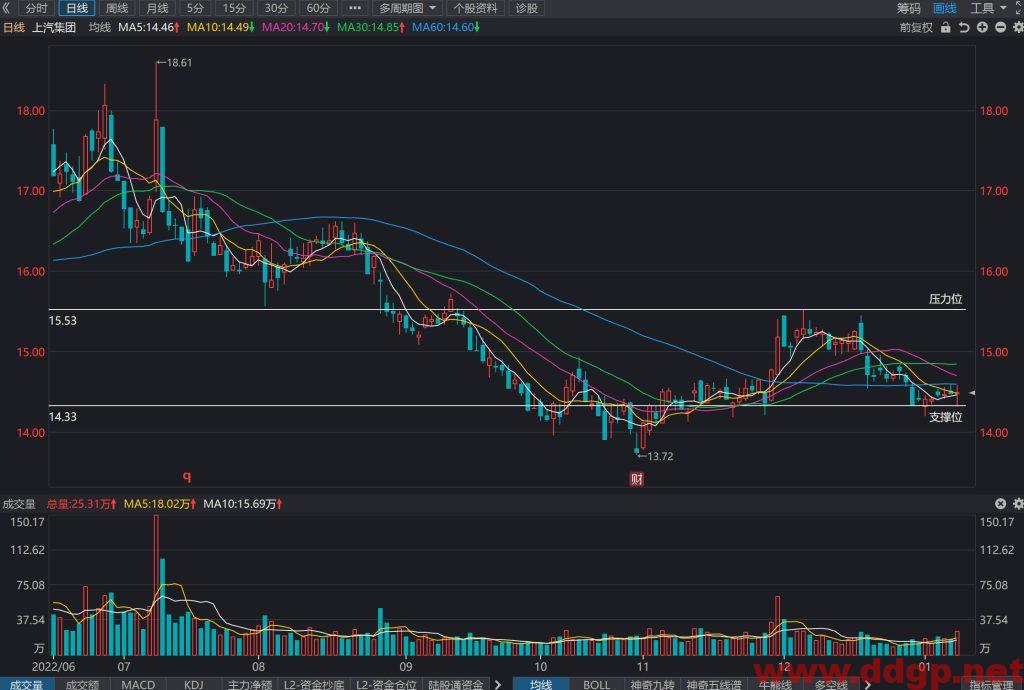This screenshot has width=1024, height=690.
Task: Click the undo arrow icon in chart header
Action: tap(964, 27)
